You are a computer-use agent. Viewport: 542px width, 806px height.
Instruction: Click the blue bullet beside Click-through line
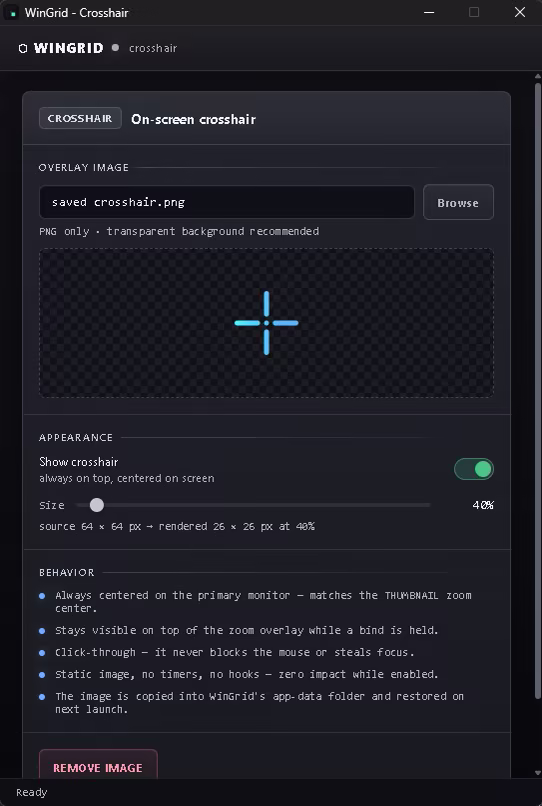tap(42, 652)
